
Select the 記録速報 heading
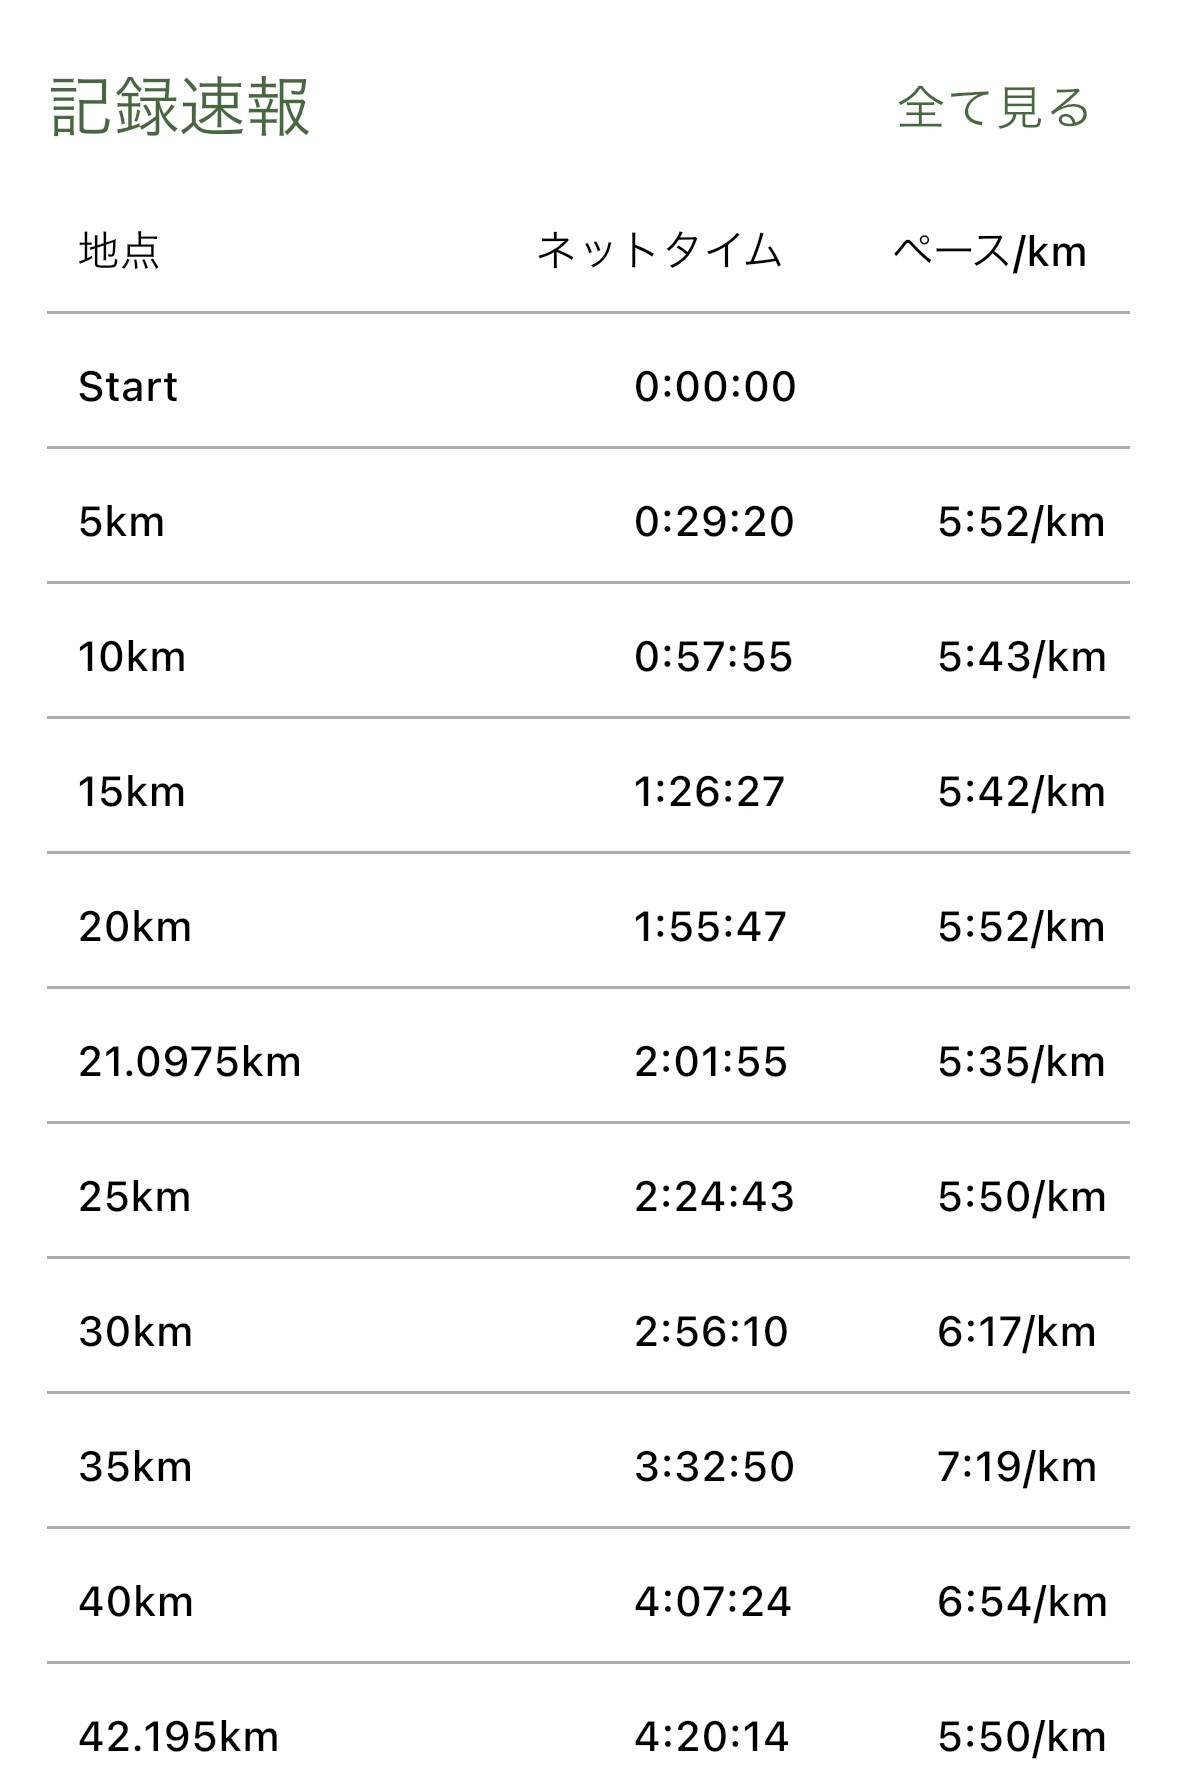pos(180,108)
